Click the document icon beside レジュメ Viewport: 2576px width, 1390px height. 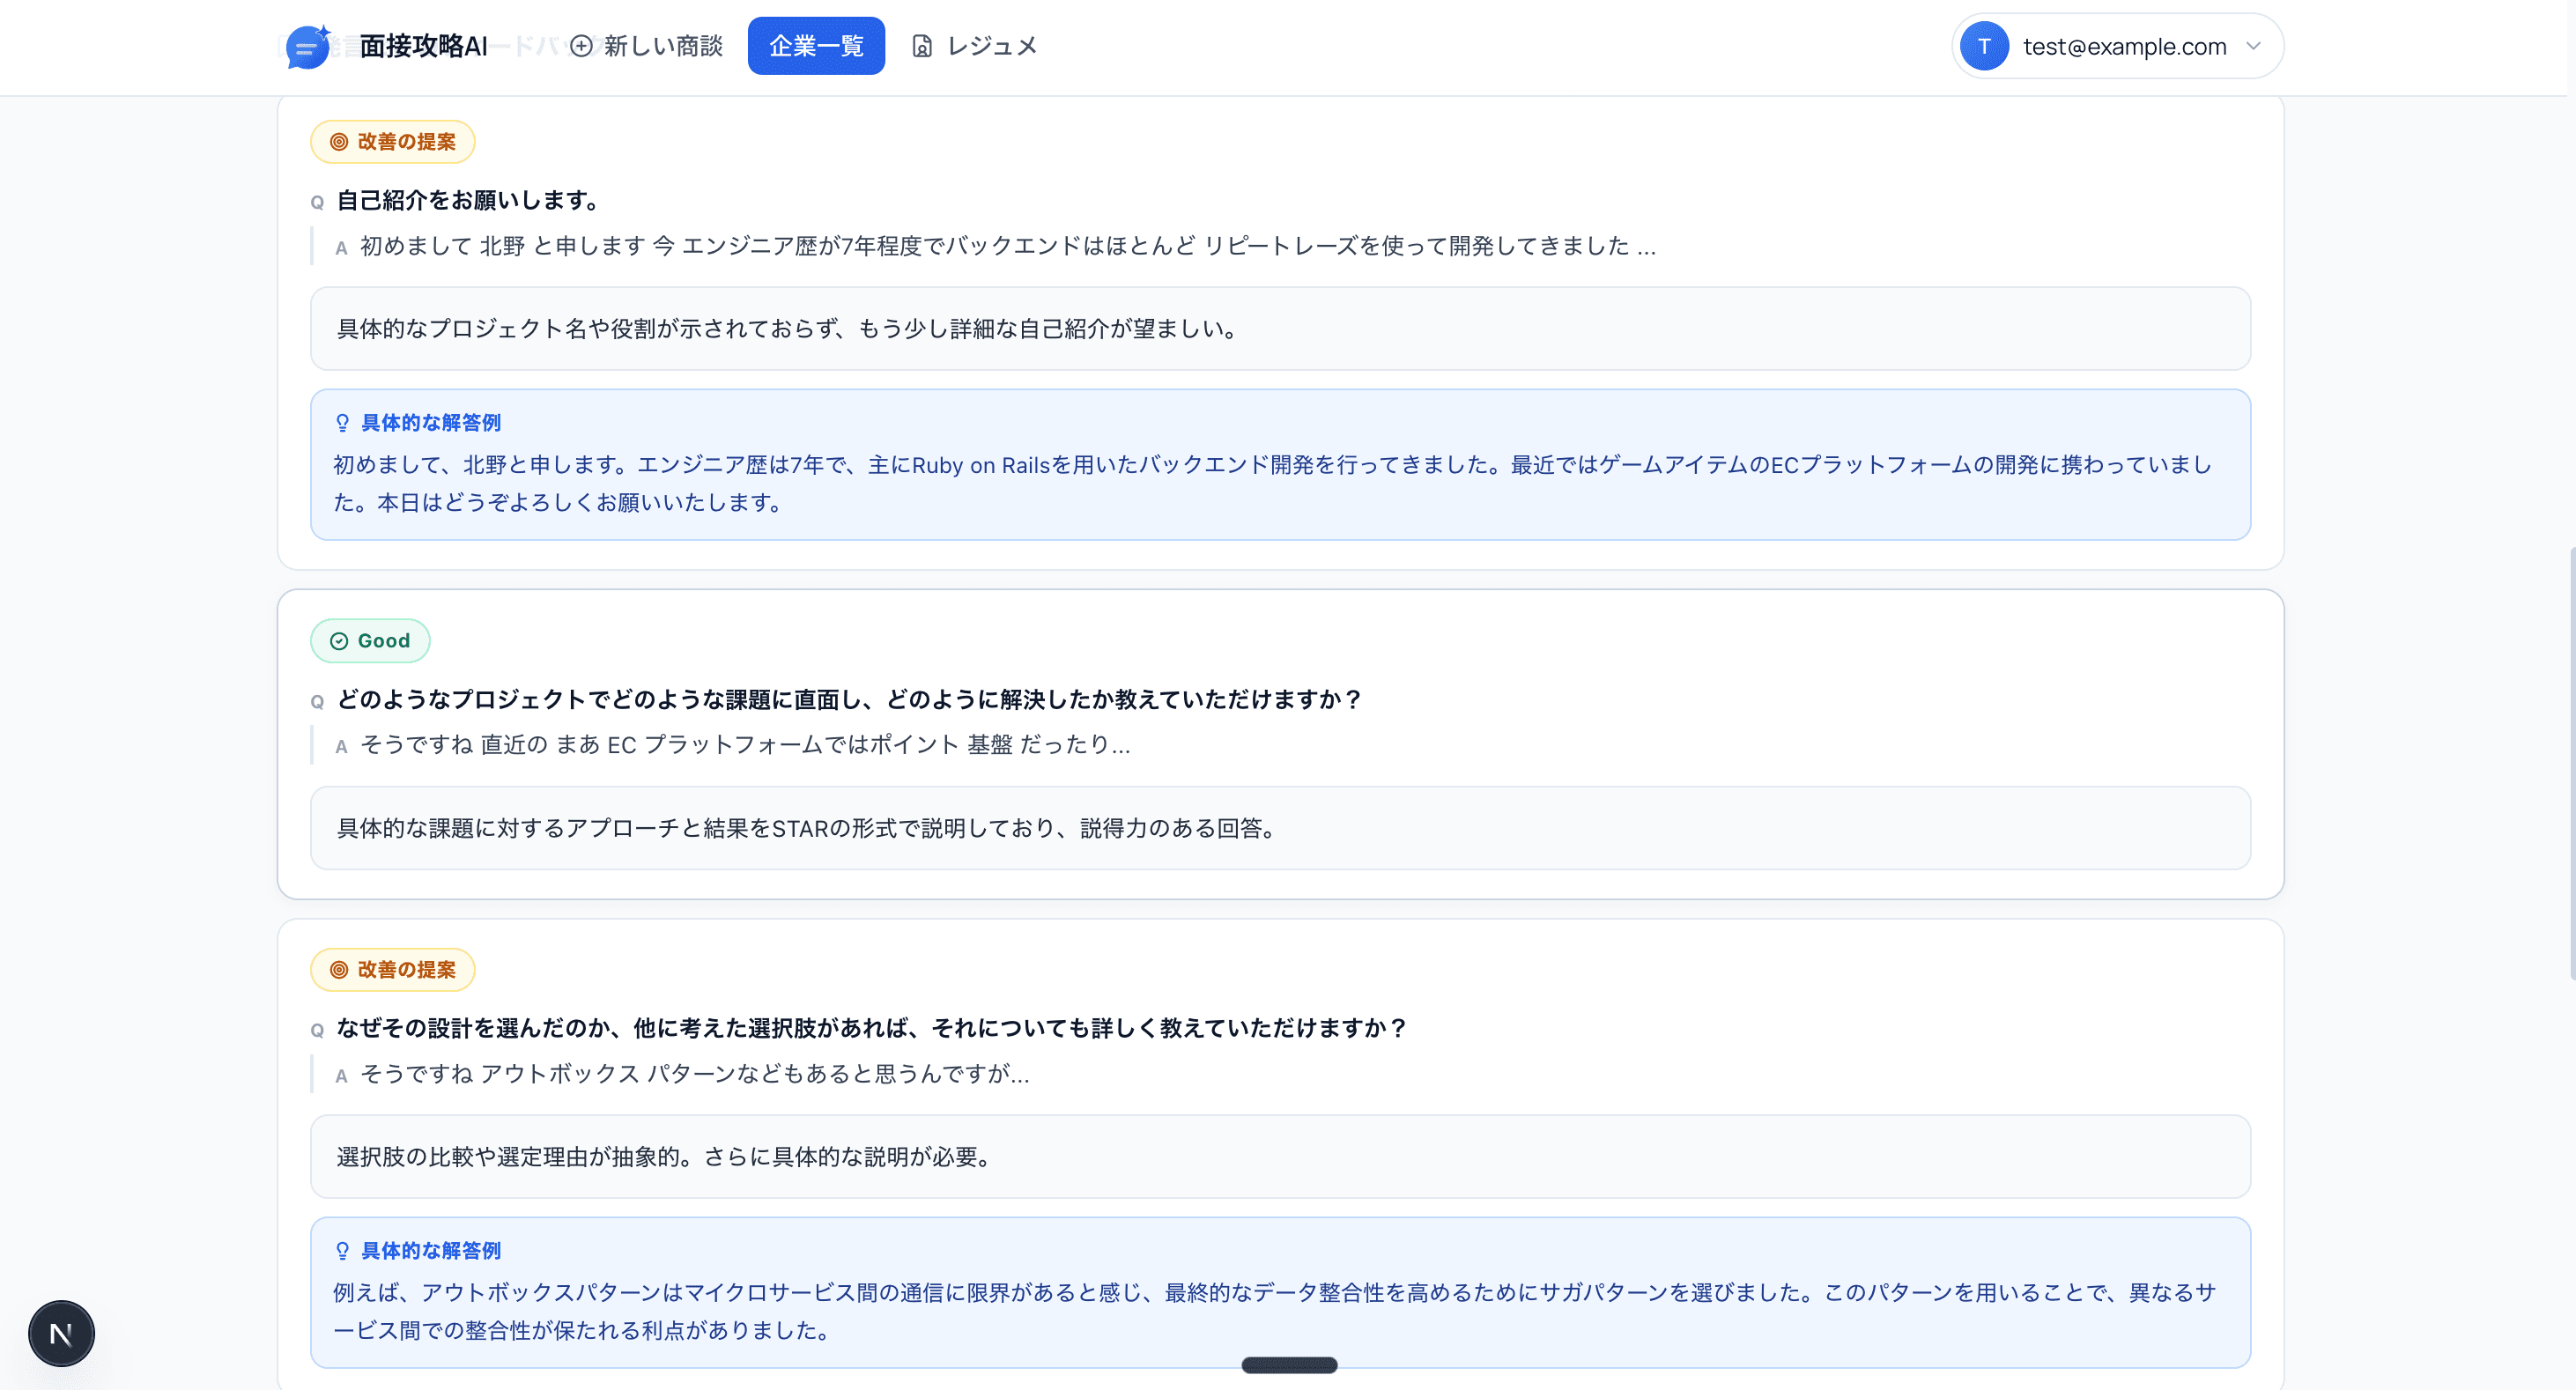click(x=922, y=46)
